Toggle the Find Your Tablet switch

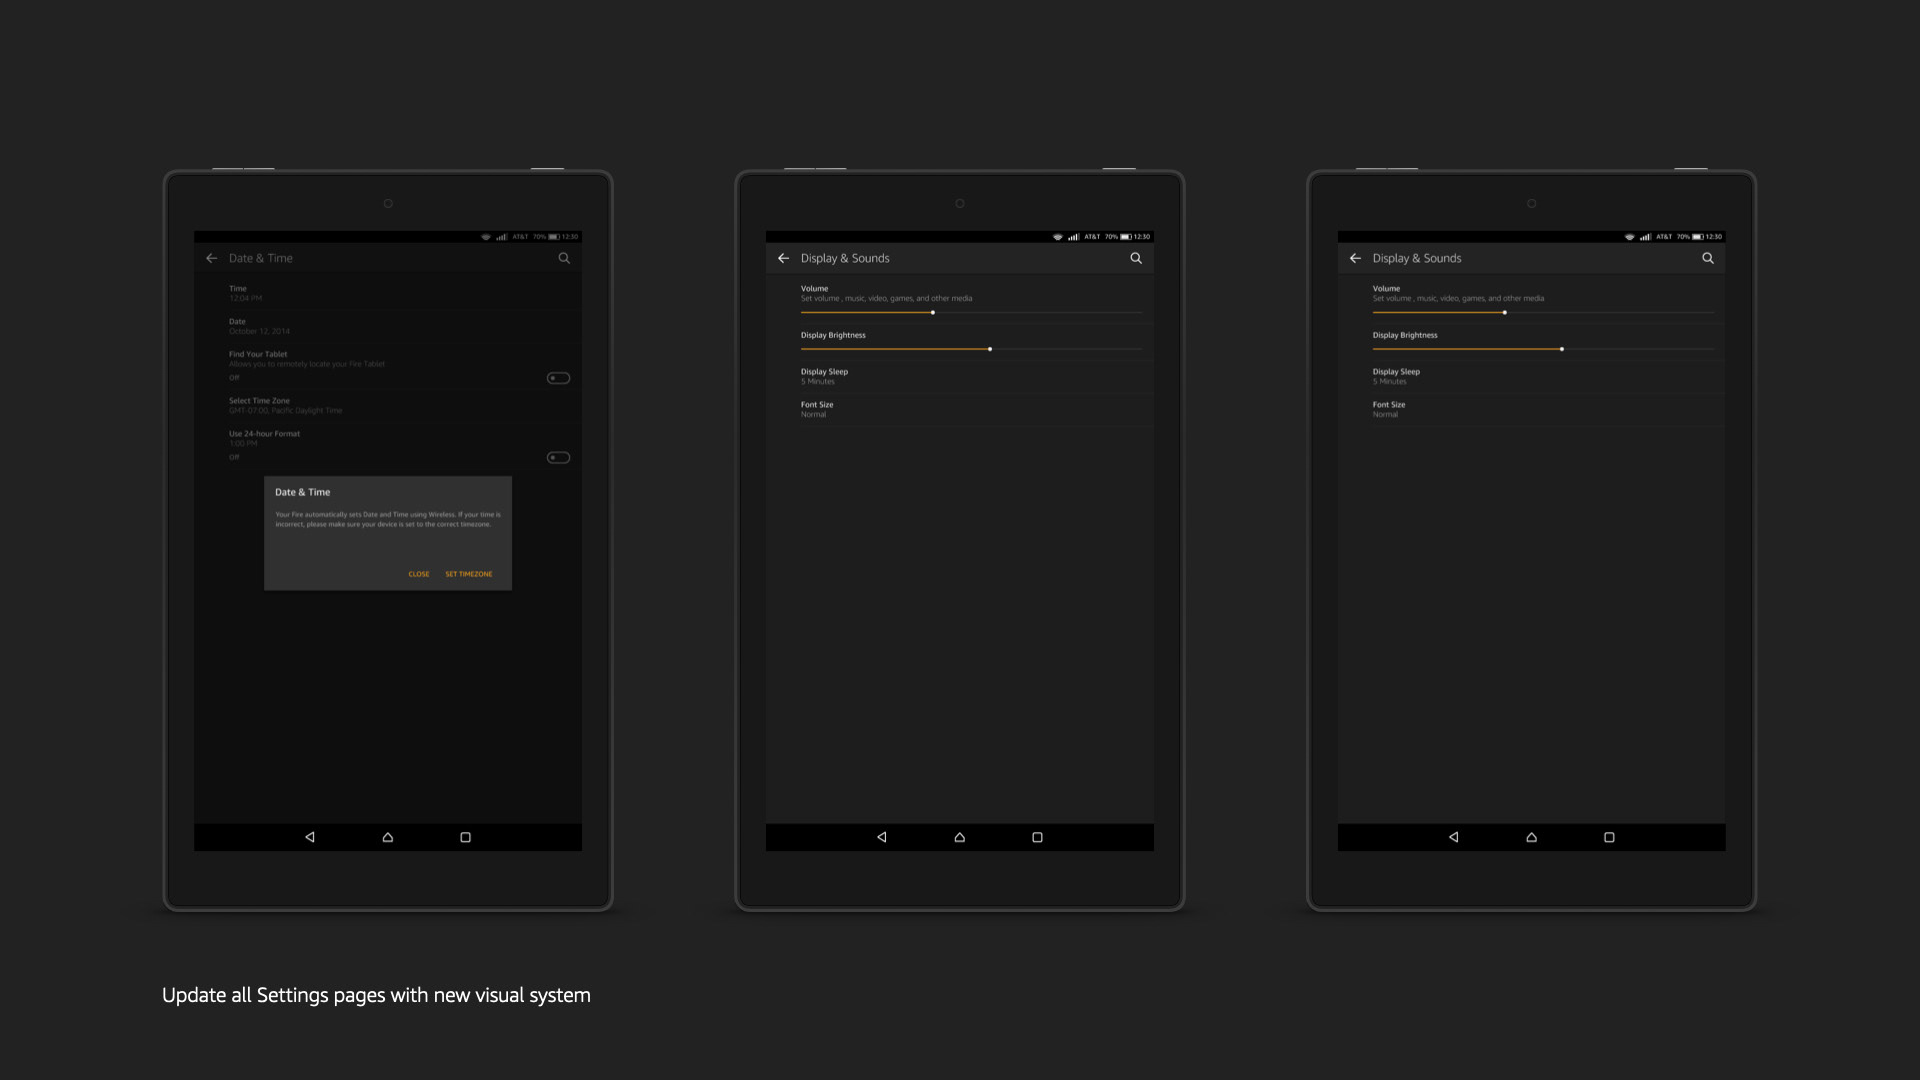coord(558,378)
